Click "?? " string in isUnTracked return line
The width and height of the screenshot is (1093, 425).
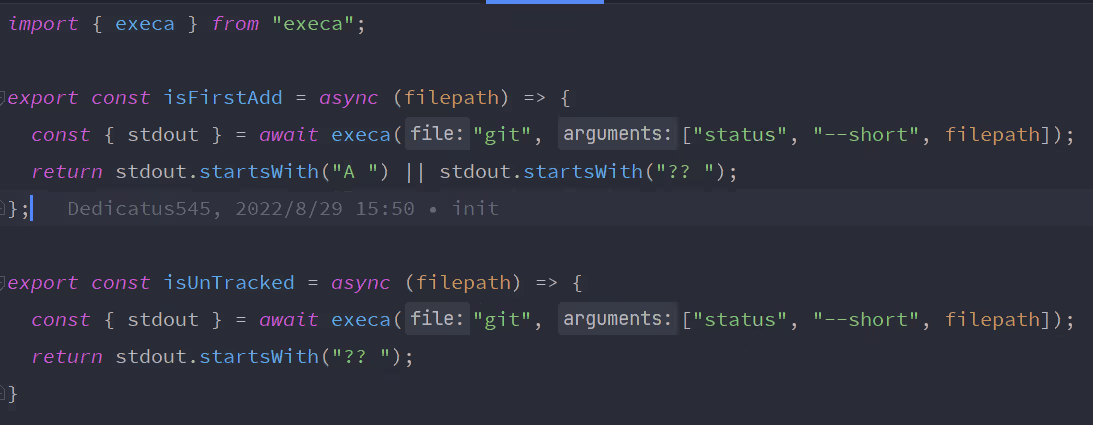point(361,357)
